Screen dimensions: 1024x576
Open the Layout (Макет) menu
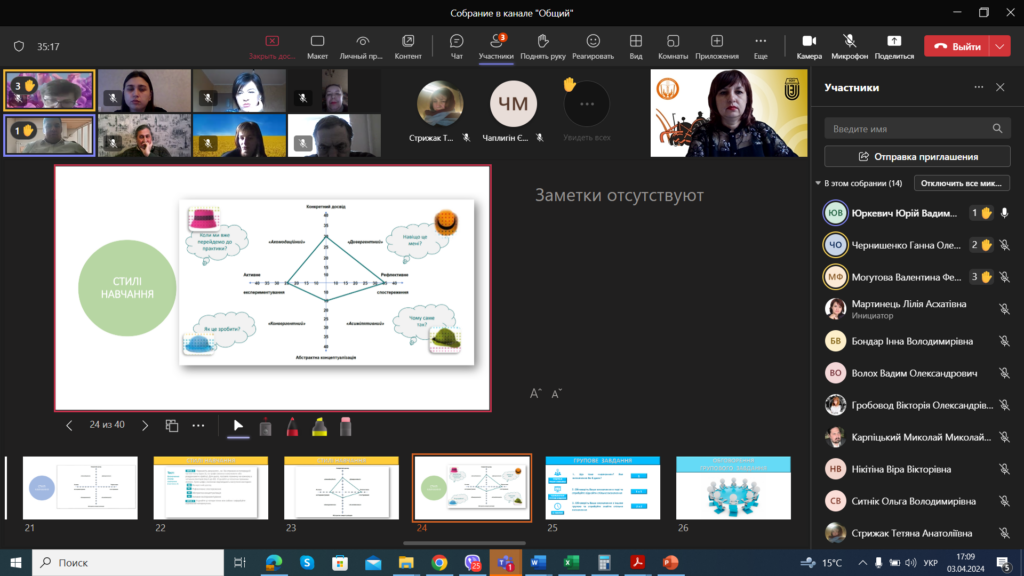[317, 46]
